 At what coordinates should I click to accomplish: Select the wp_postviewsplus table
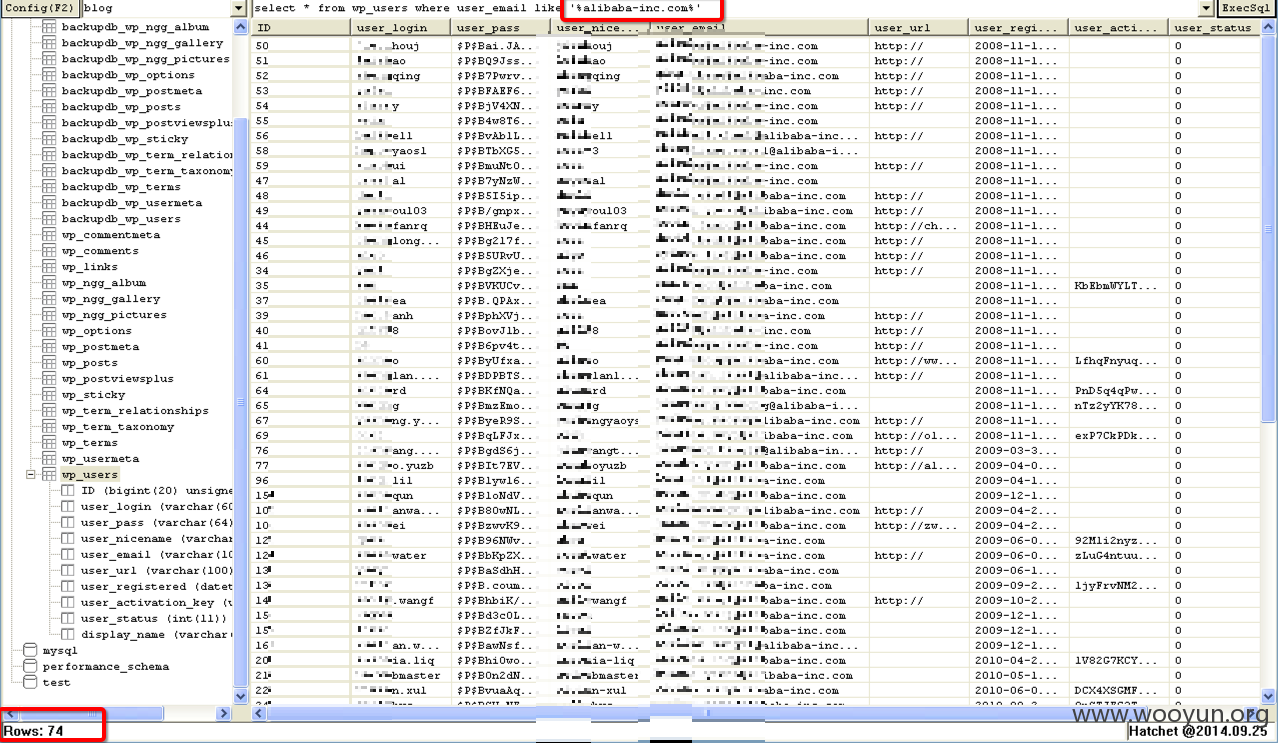point(117,379)
